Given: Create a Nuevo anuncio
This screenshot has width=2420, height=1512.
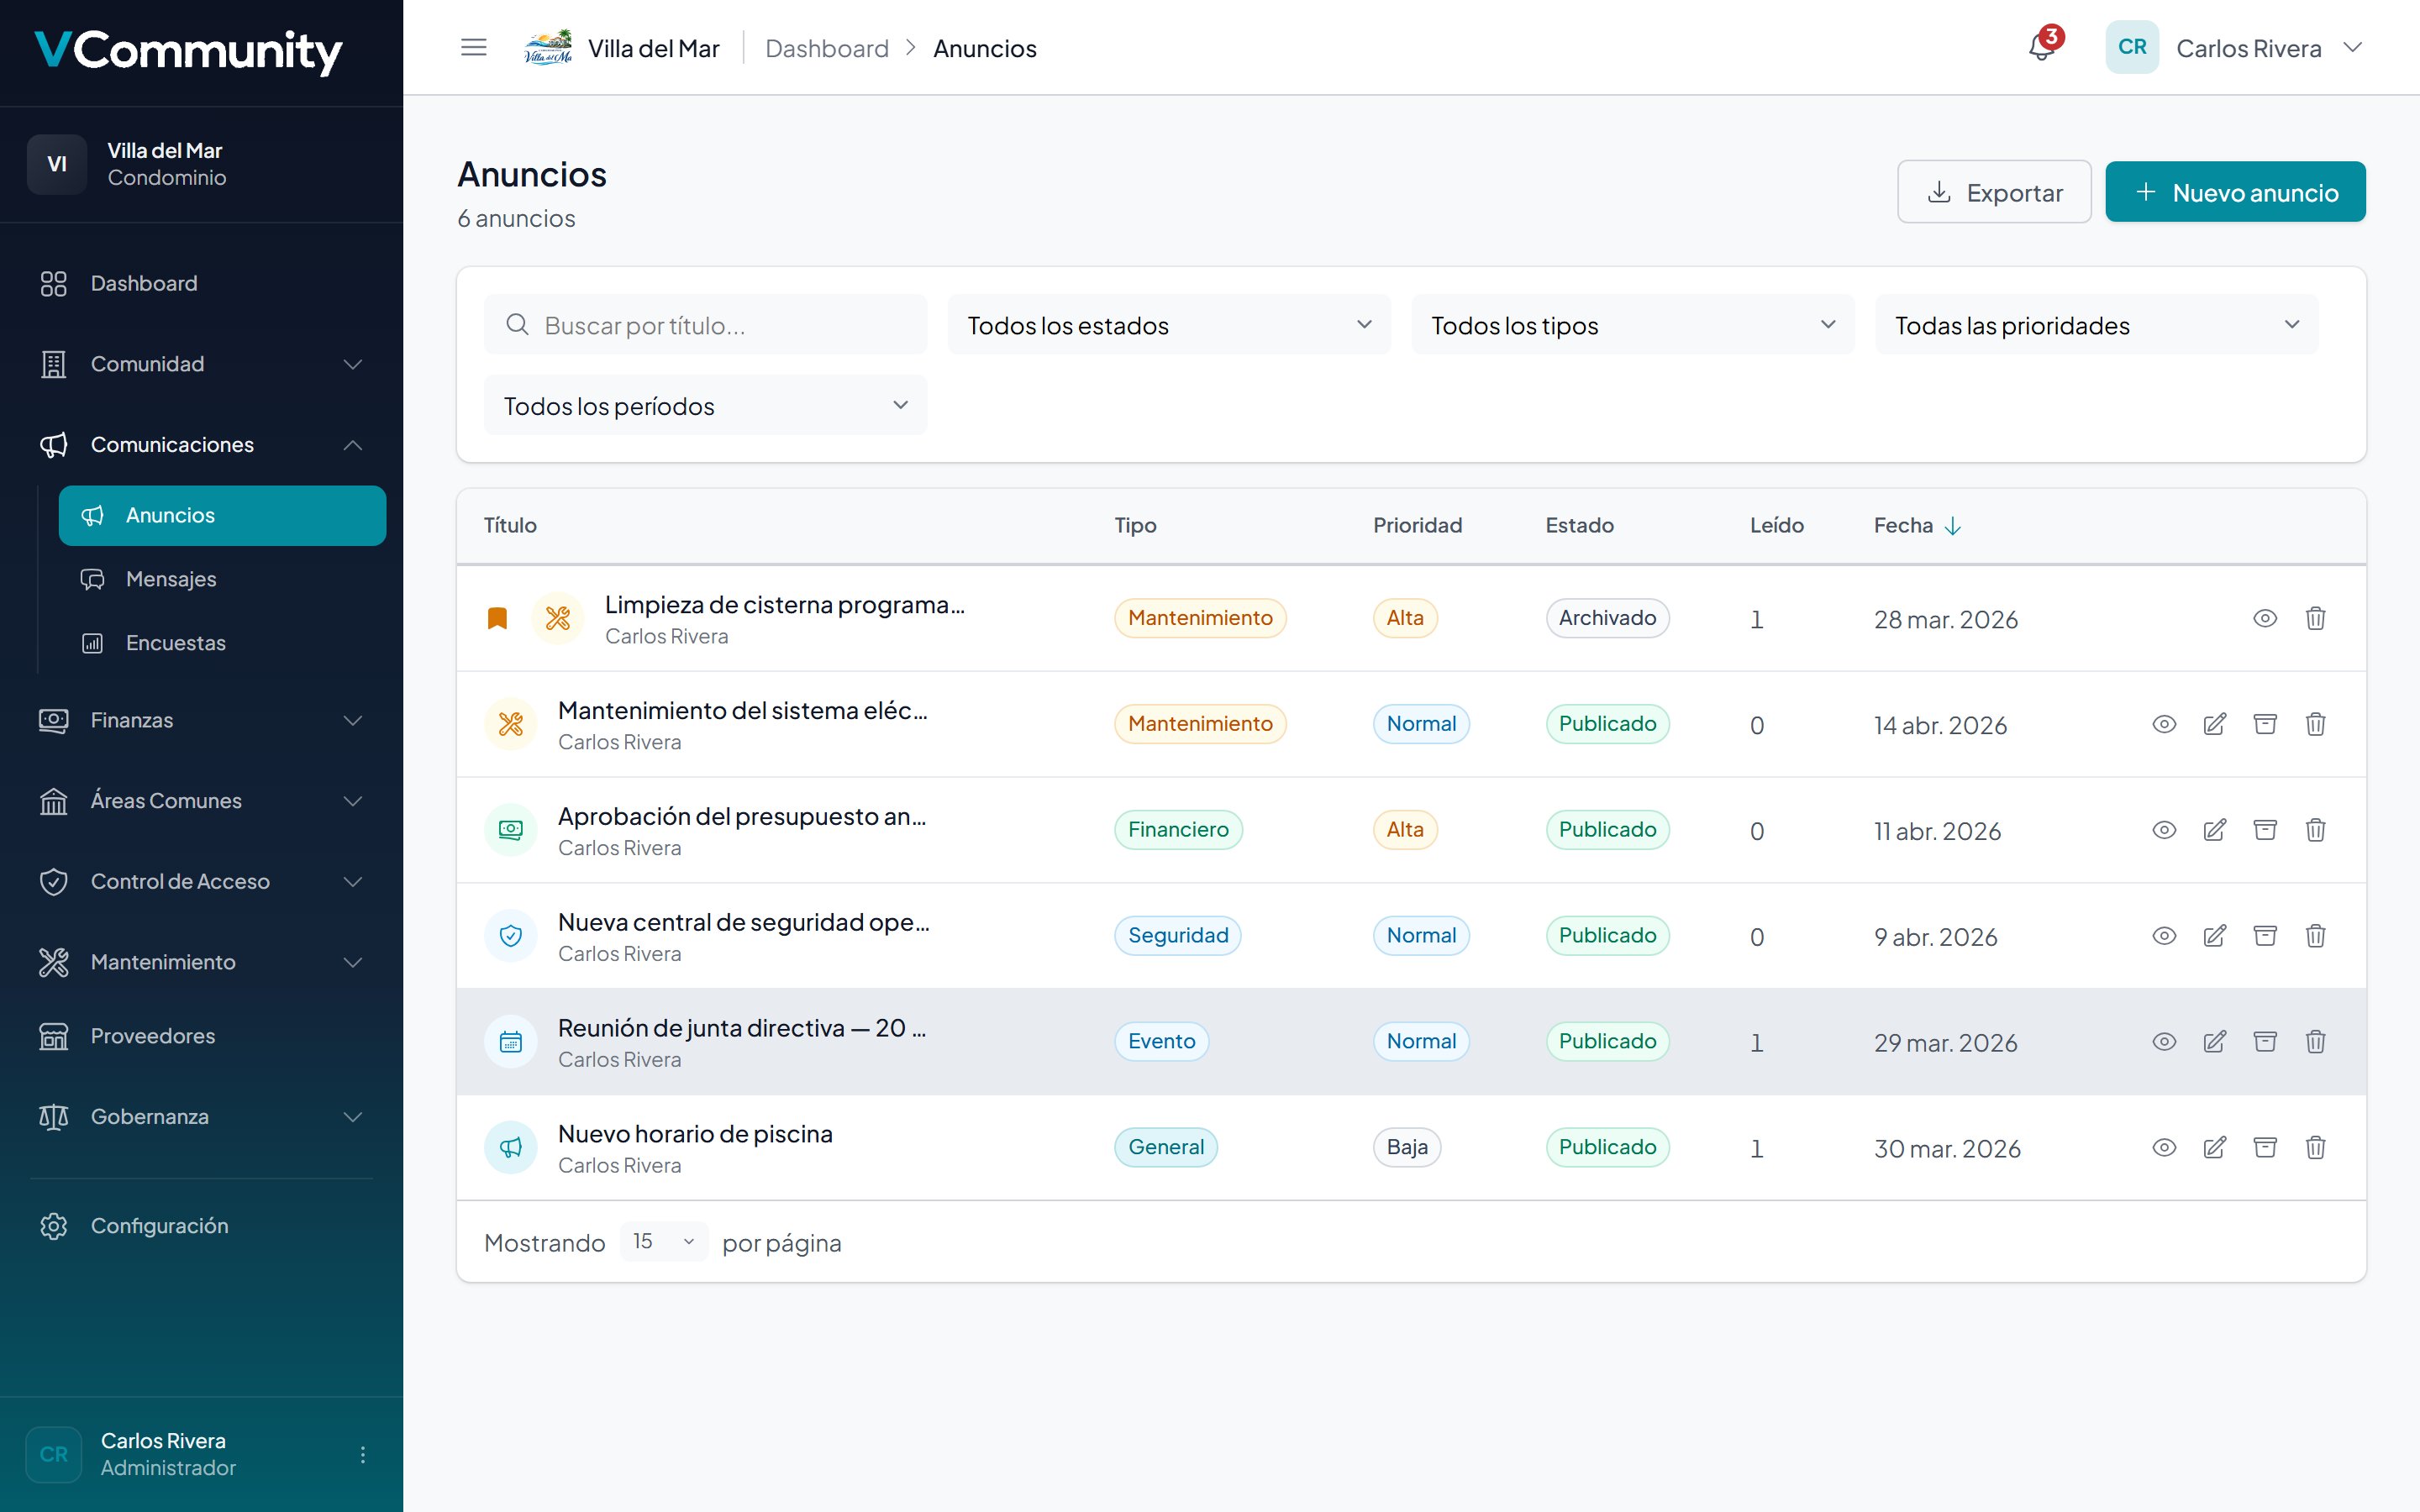Looking at the screenshot, I should click(x=2235, y=192).
